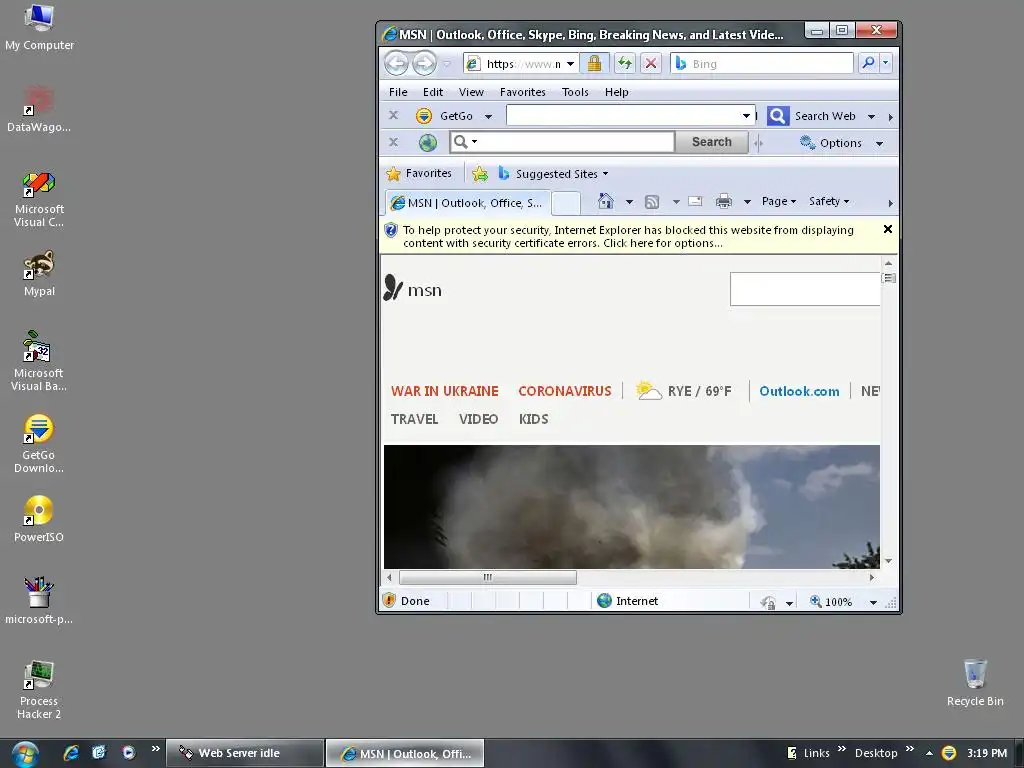The width and height of the screenshot is (1024, 768).
Task: Select the PowerISO desktop icon
Action: (39, 519)
